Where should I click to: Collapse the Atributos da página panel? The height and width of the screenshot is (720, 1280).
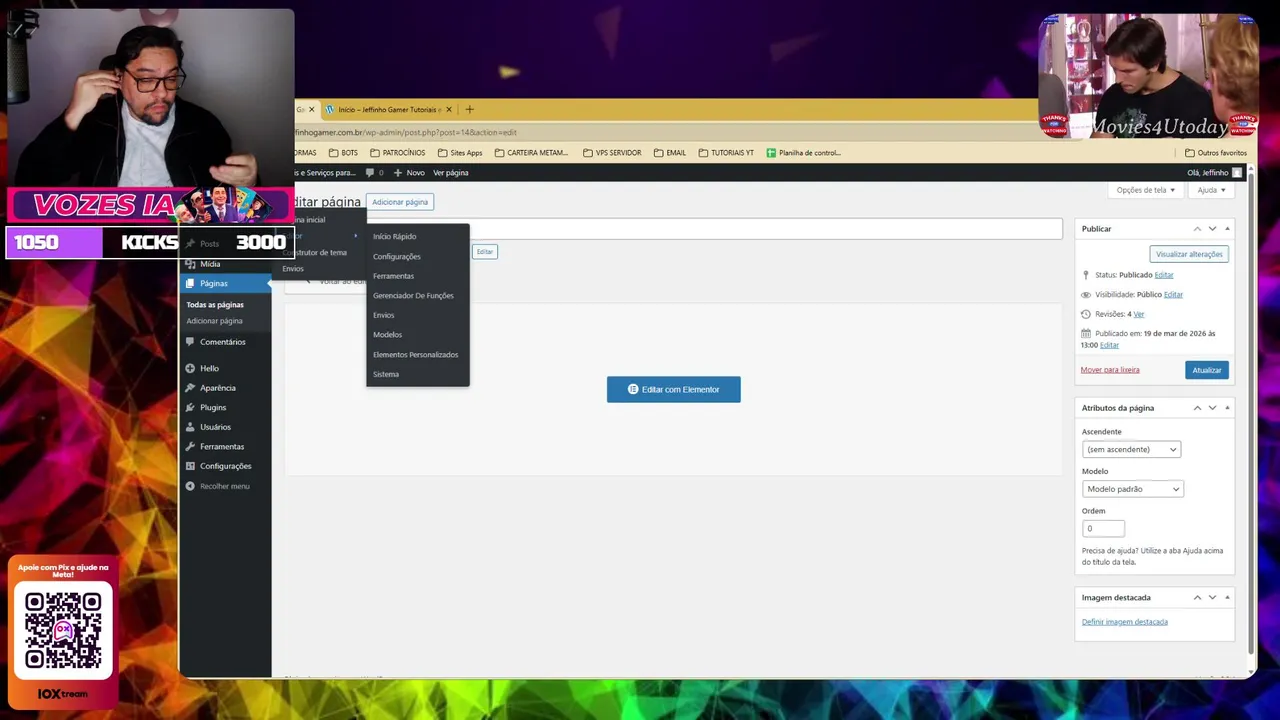point(1227,408)
